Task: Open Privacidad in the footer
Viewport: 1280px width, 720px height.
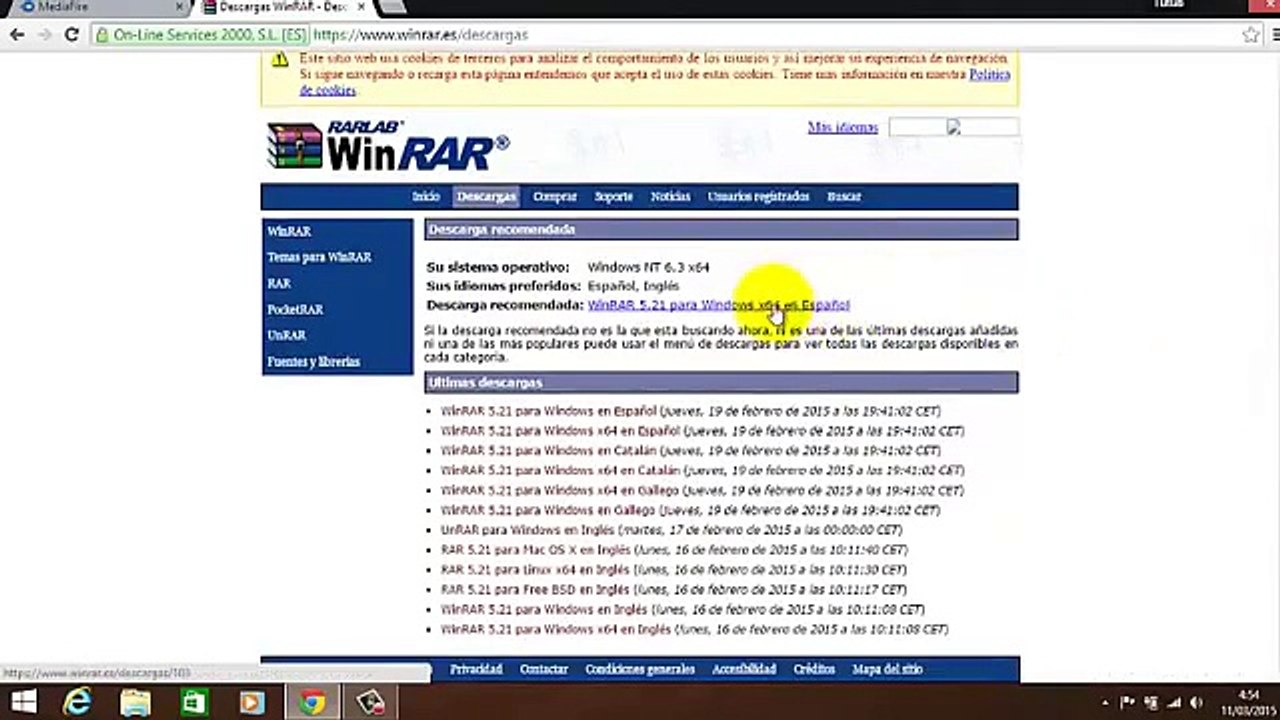Action: point(476,670)
